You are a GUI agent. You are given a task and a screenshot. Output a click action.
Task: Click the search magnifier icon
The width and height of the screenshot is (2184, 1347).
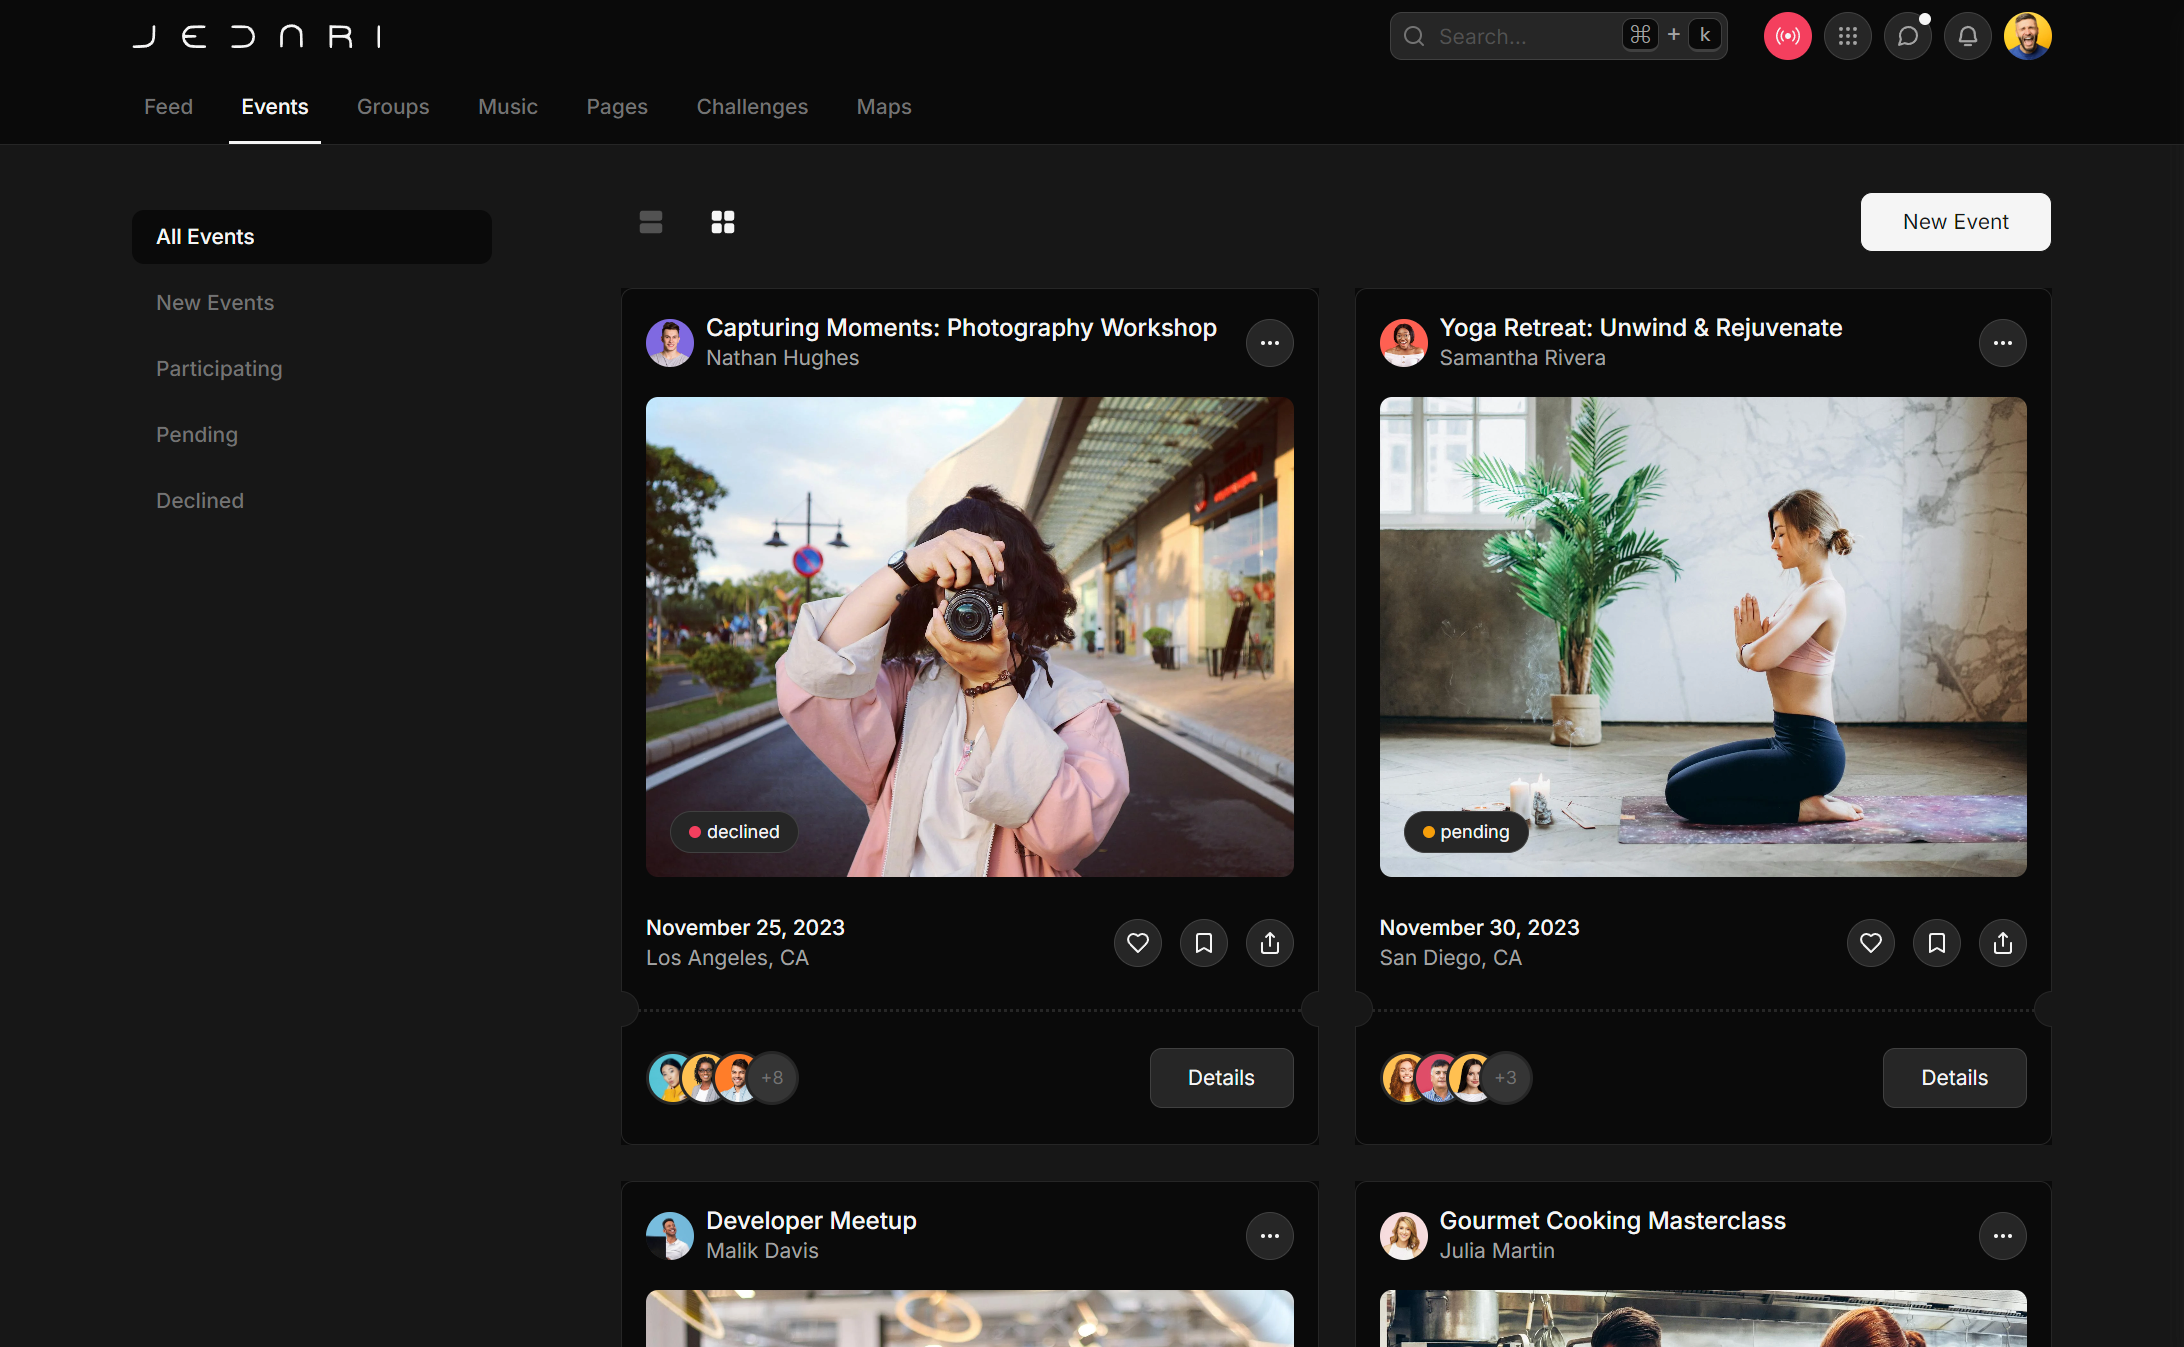[1414, 37]
